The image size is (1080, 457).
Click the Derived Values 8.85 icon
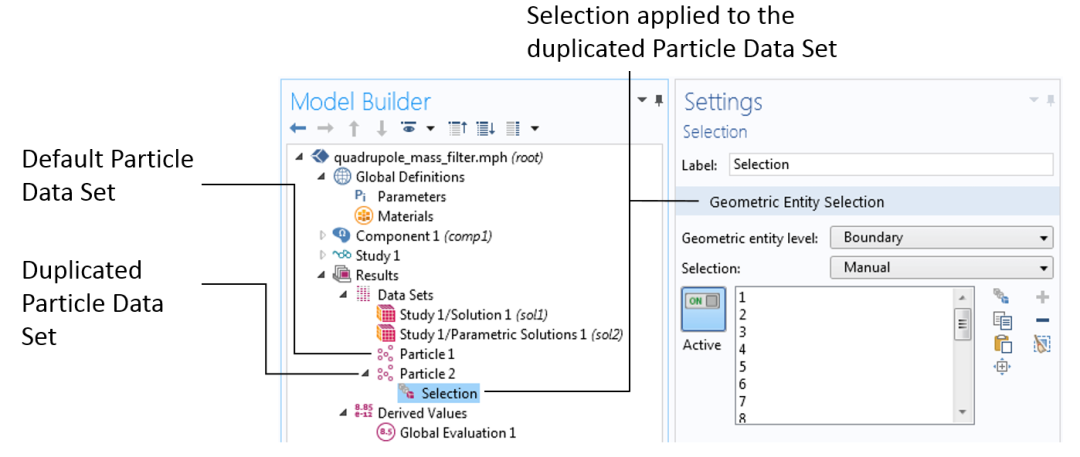(x=363, y=413)
